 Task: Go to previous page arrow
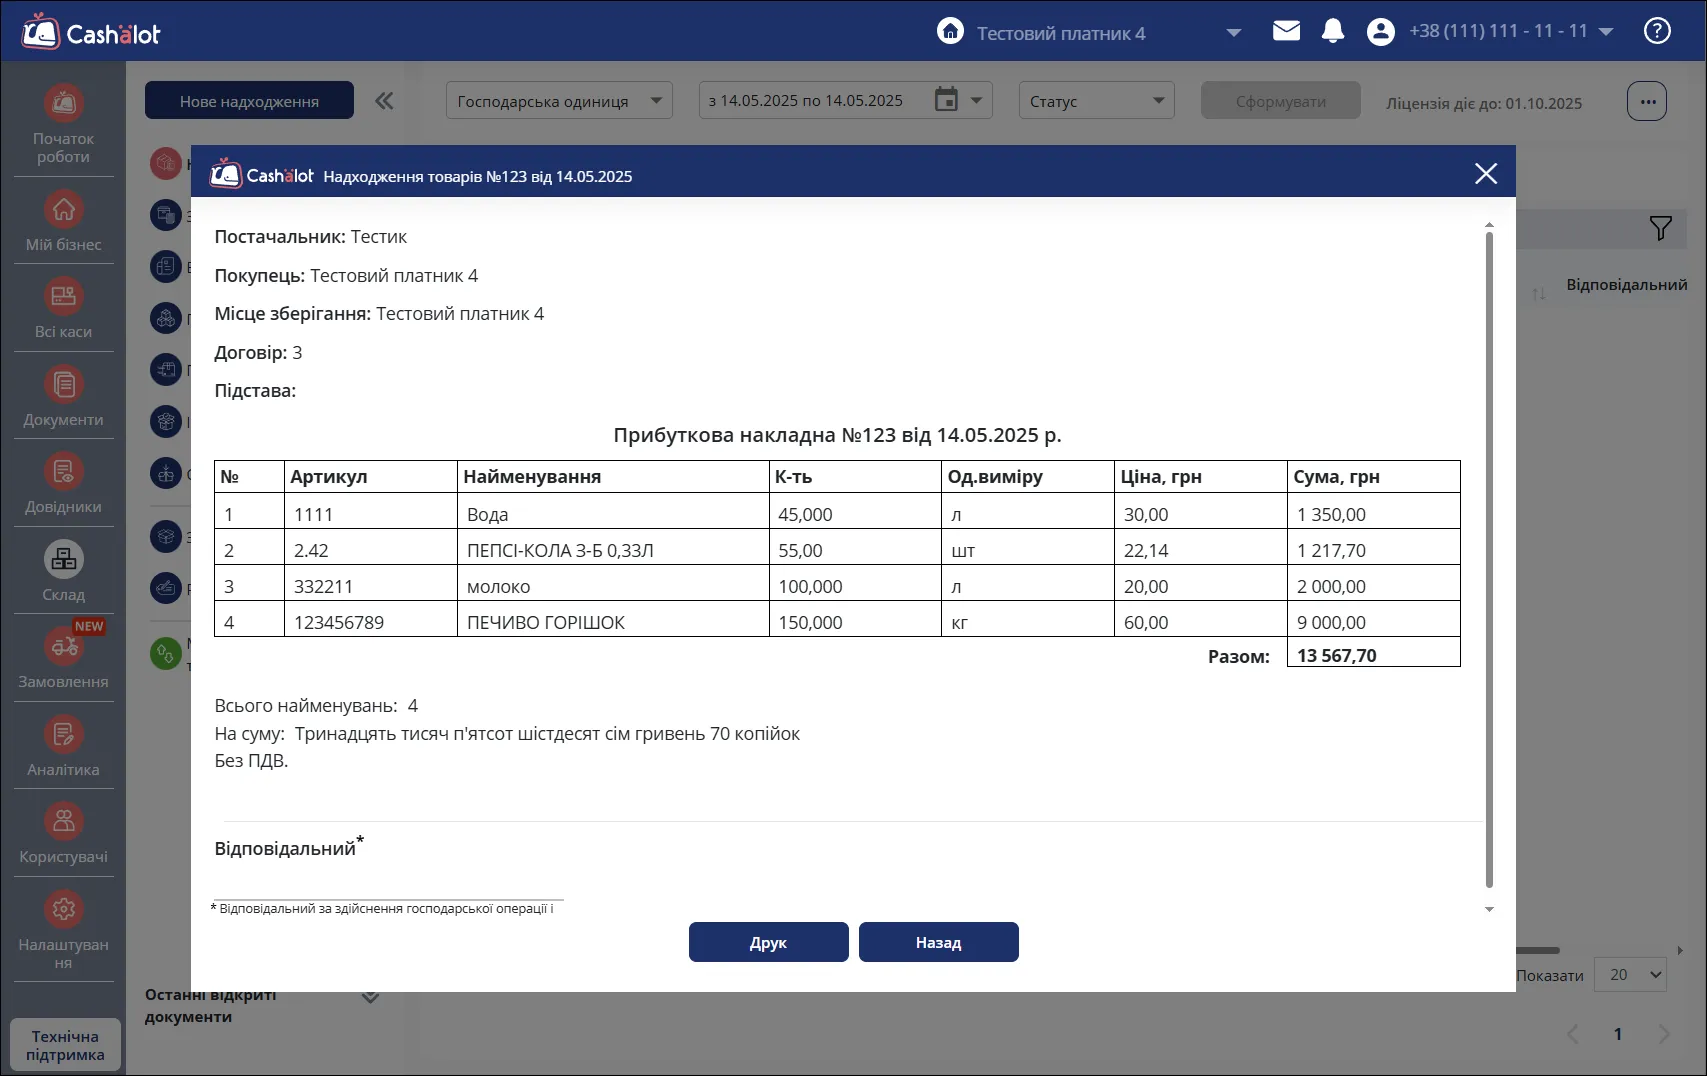click(x=1573, y=1034)
